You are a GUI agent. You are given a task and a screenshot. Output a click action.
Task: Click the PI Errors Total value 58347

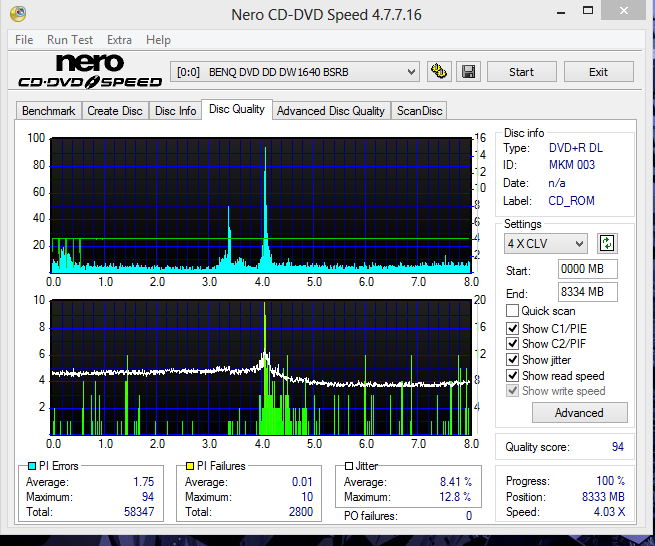click(x=139, y=512)
